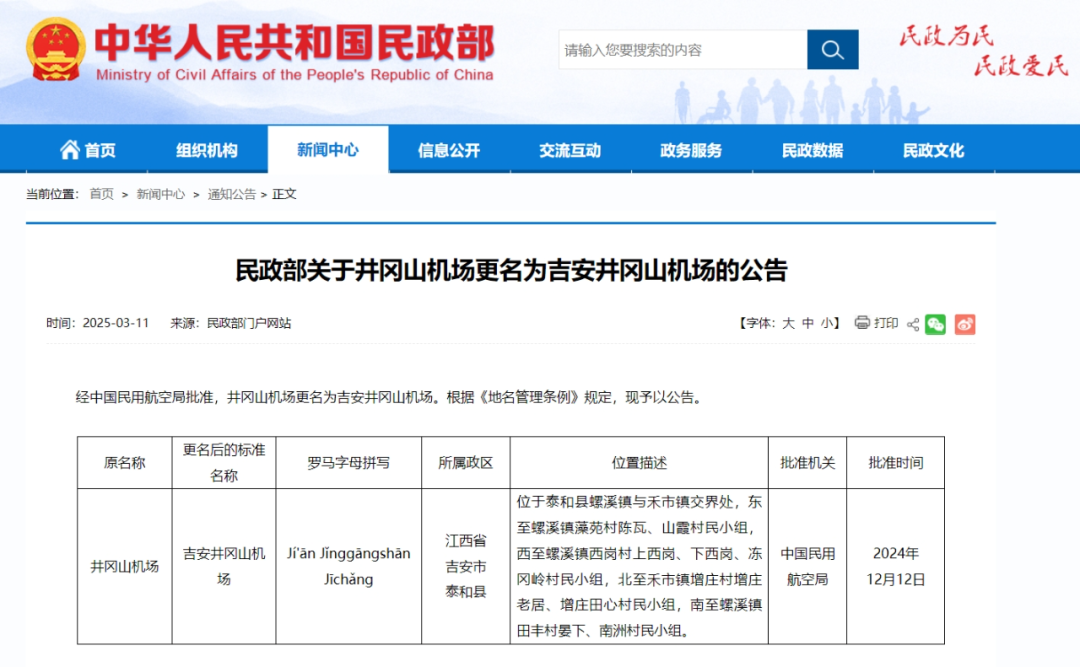This screenshot has width=1080, height=667.
Task: Click table header 罗马字母拼写
Action: pyautogui.click(x=349, y=463)
